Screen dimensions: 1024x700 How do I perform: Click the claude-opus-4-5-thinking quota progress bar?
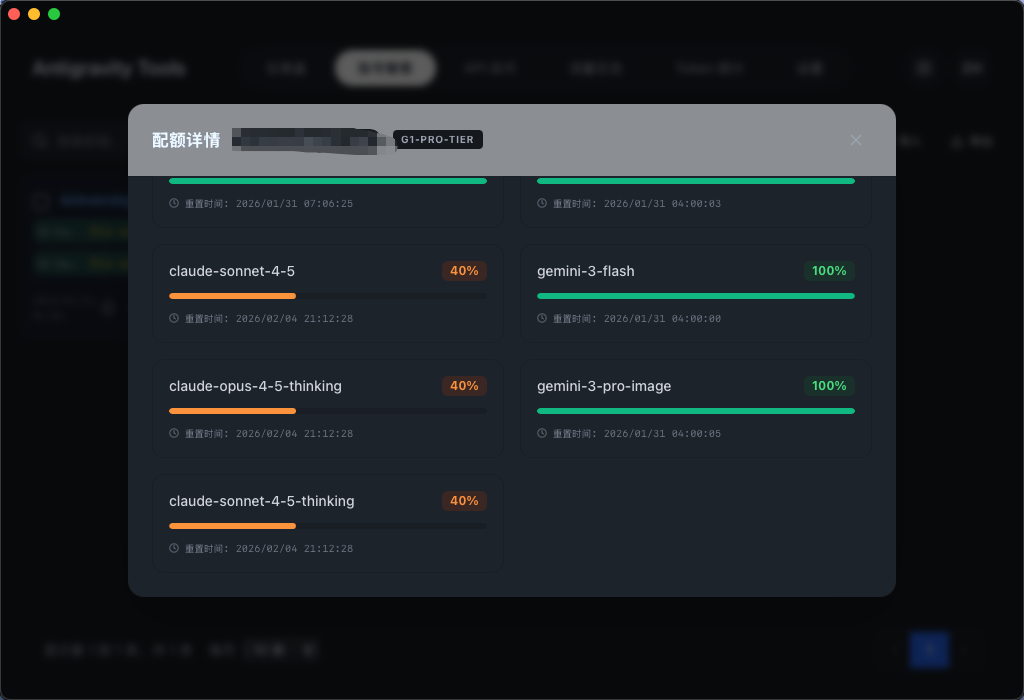328,411
